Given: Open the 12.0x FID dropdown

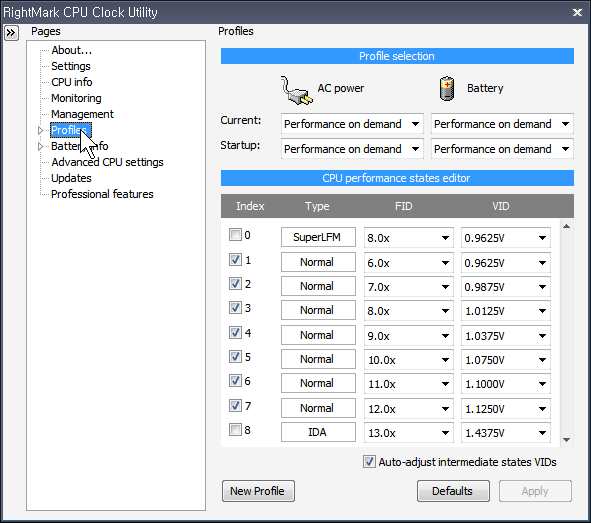Looking at the screenshot, I should 409,409.
